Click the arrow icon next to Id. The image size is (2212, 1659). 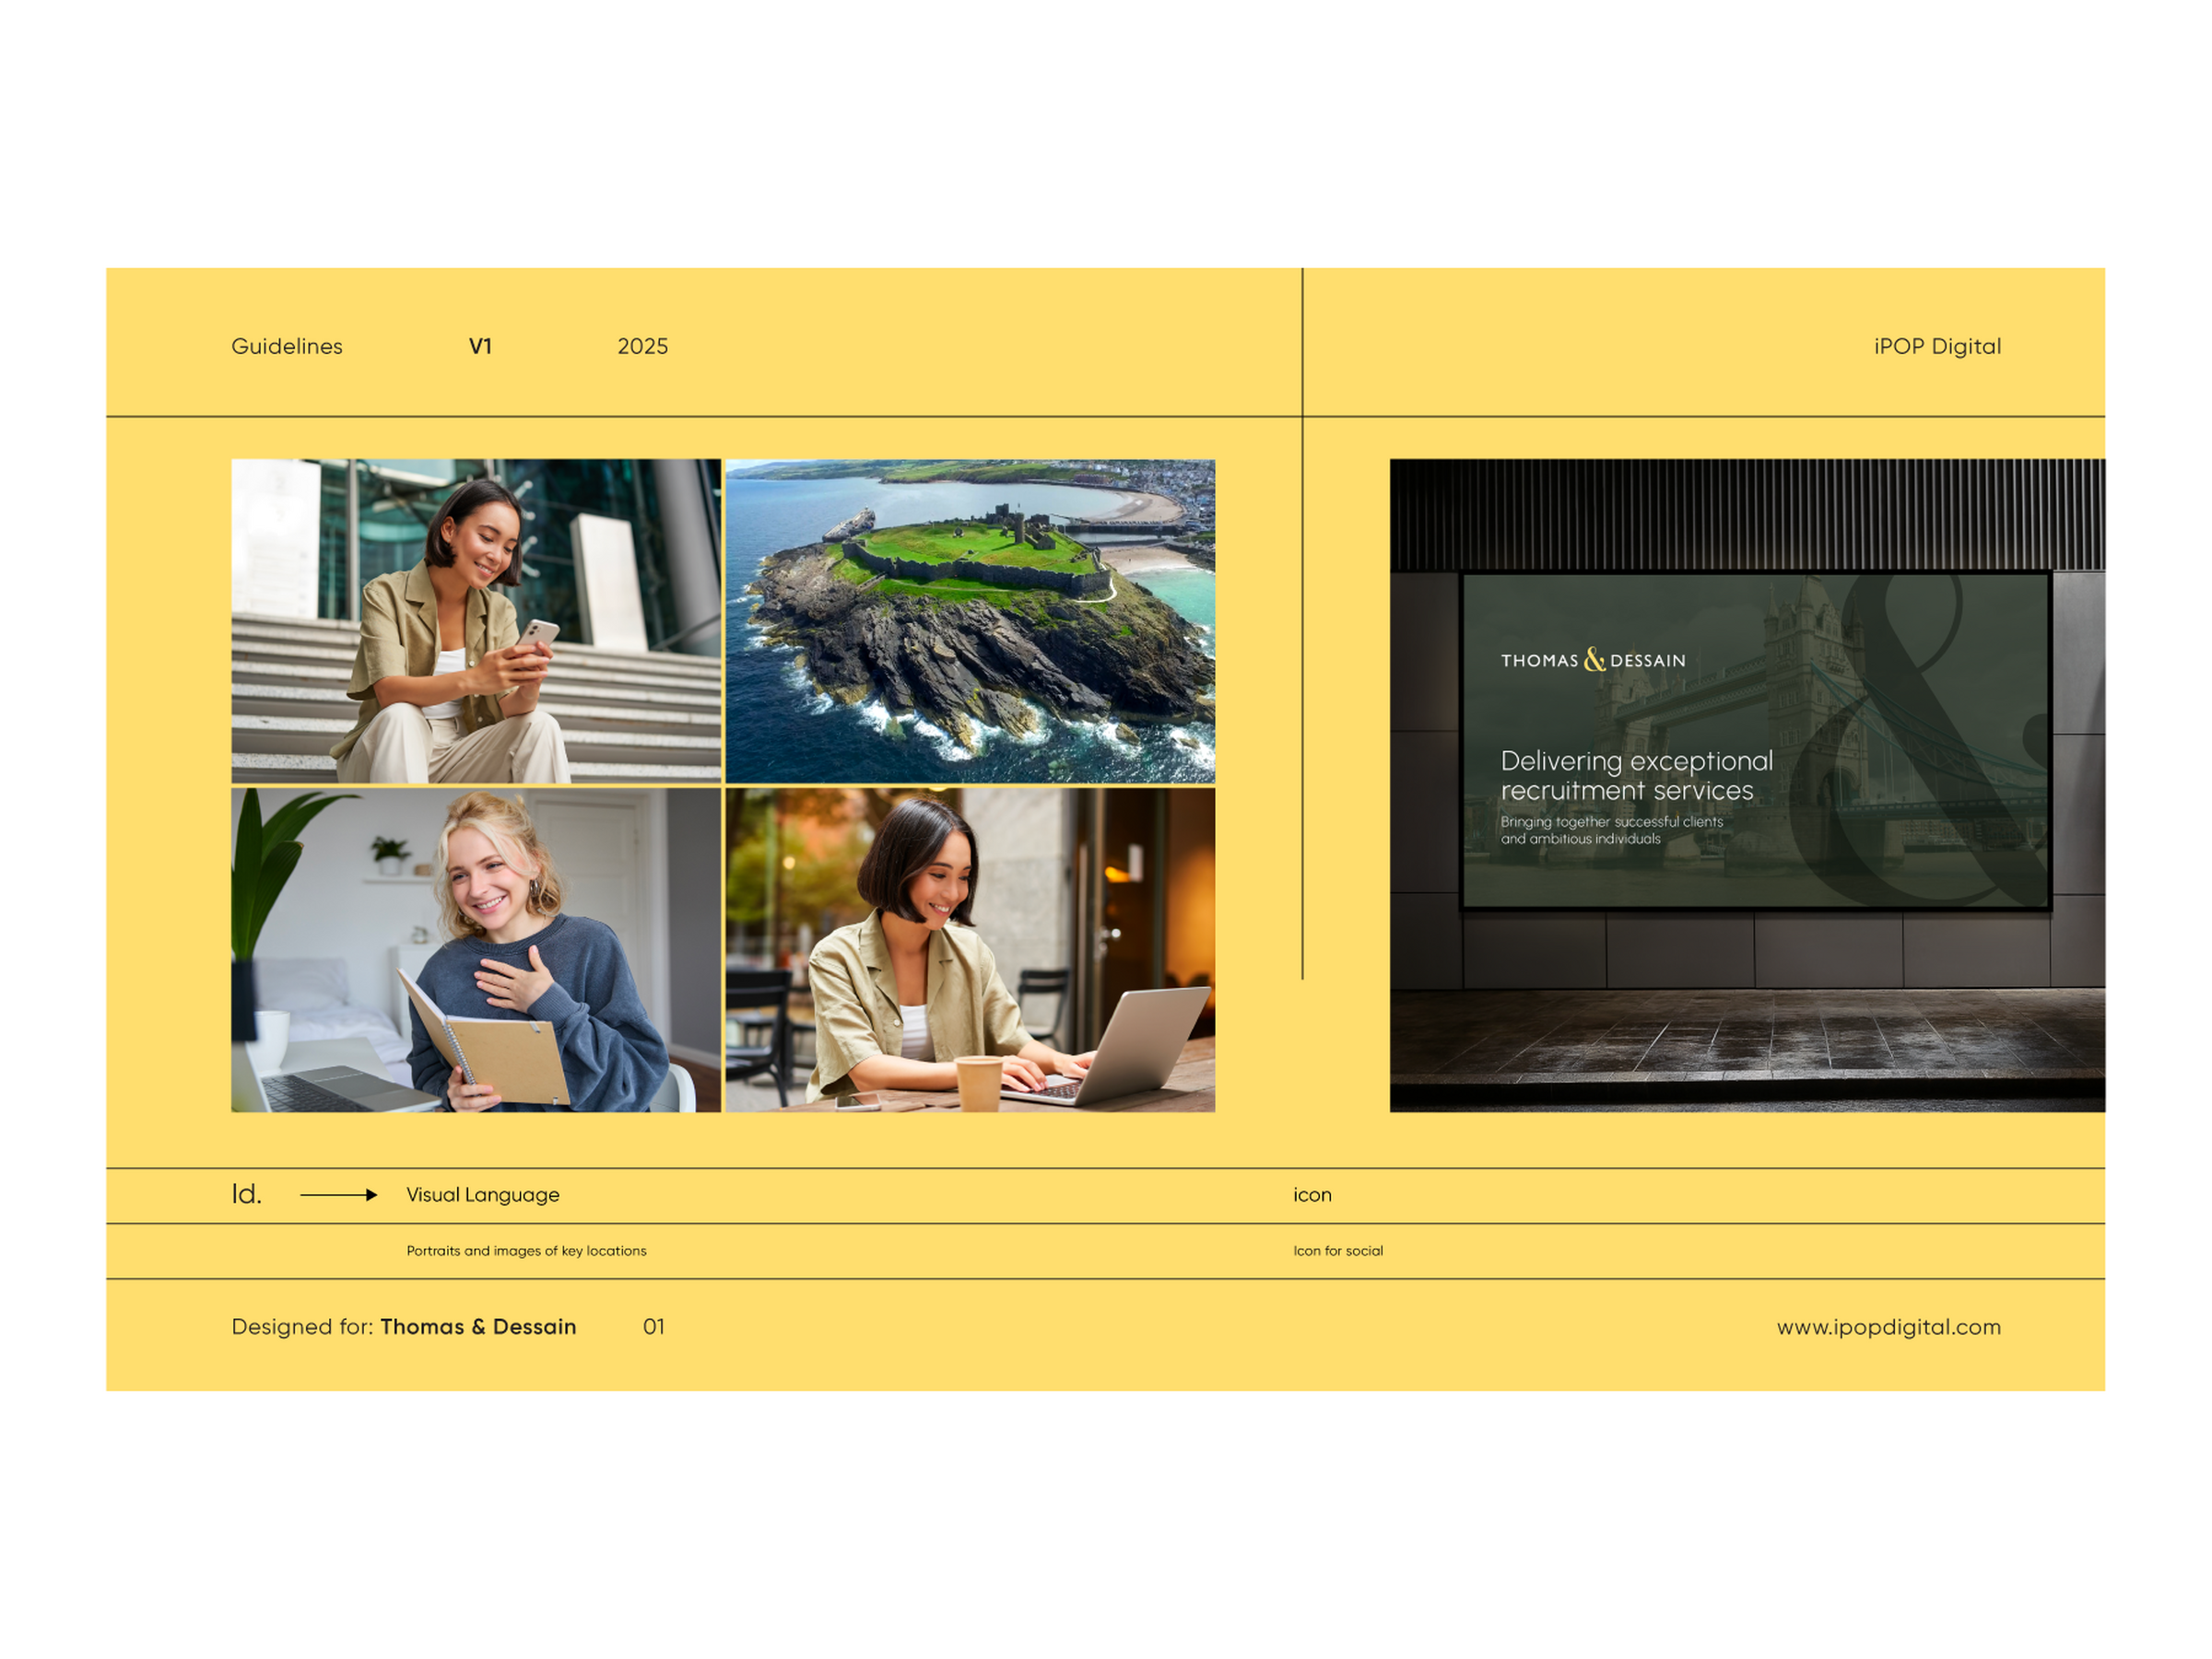tap(338, 1194)
